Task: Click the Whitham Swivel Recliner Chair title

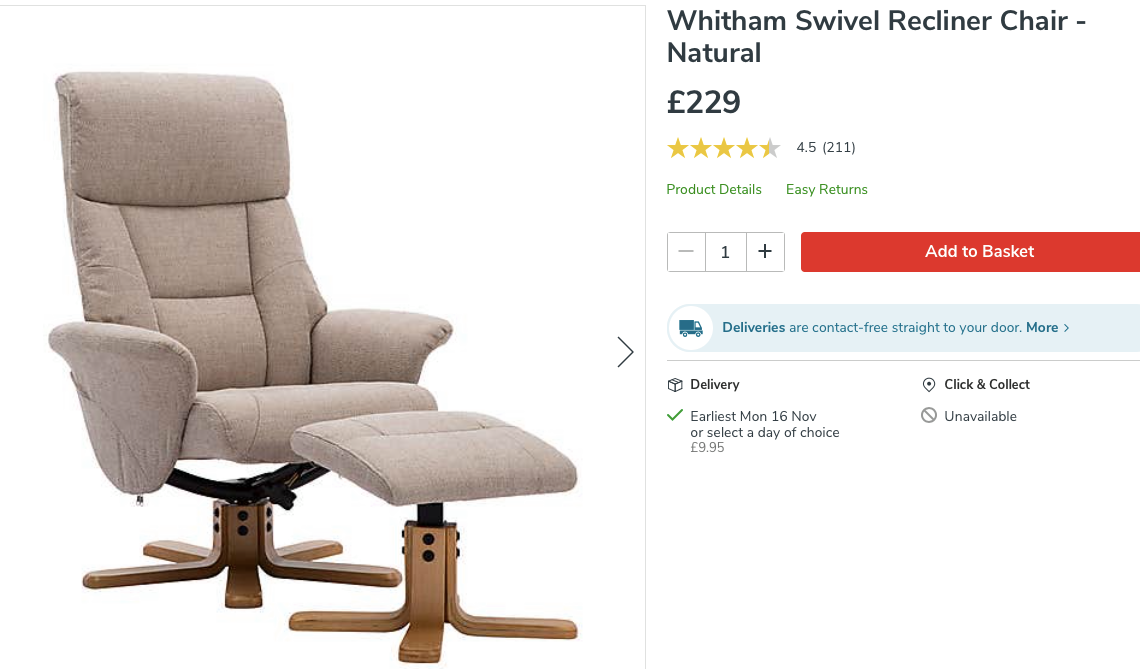Action: point(876,36)
